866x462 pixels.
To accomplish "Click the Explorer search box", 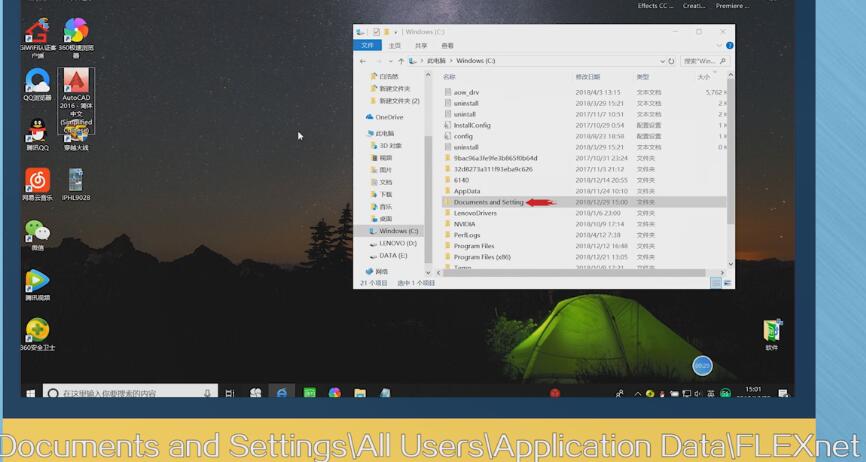I will (705, 61).
